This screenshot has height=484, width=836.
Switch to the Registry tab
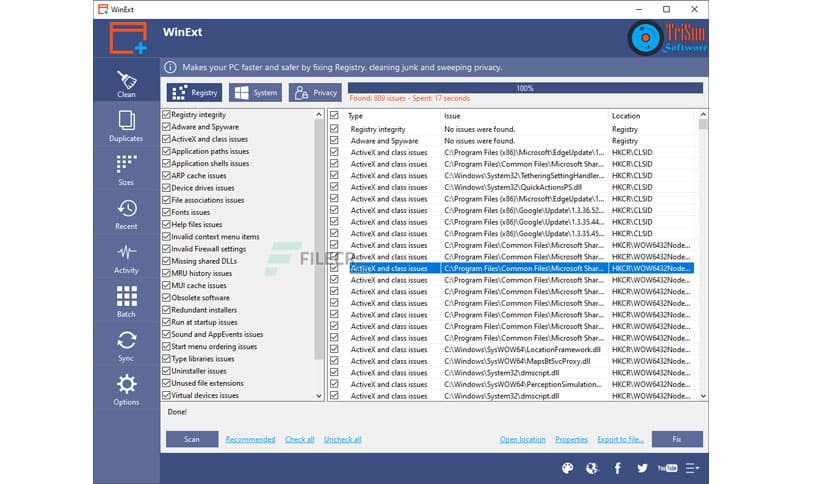195,92
